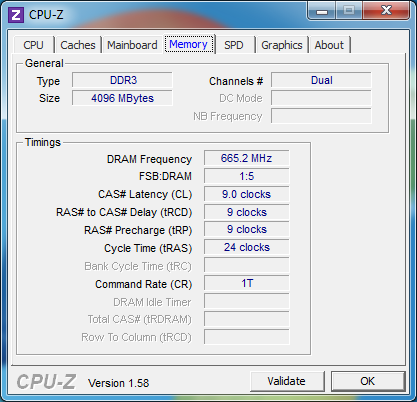Click the Validate button
The height and width of the screenshot is (402, 417).
[x=287, y=381]
